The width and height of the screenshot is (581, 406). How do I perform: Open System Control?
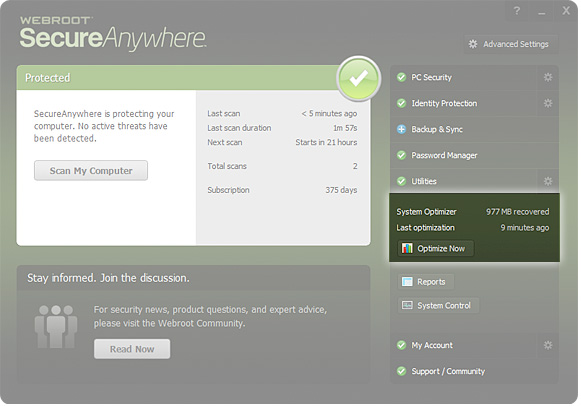[x=438, y=306]
